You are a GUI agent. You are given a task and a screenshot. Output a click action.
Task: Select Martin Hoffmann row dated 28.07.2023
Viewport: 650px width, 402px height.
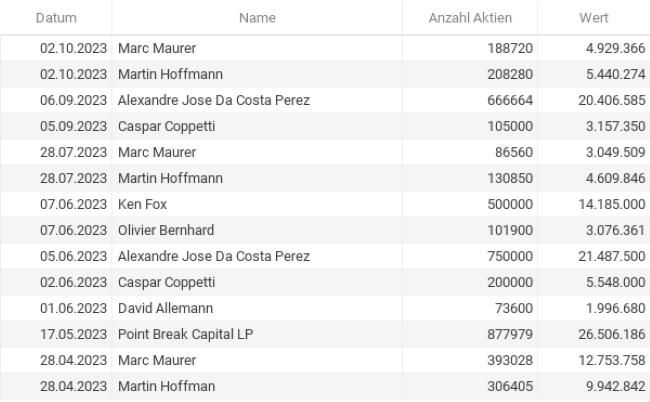(x=325, y=178)
